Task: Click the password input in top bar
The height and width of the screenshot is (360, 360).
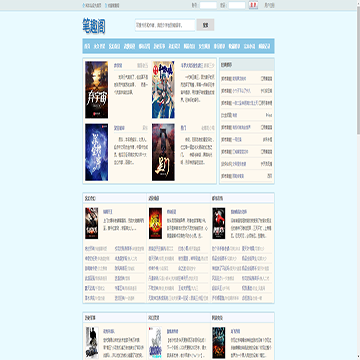Action: coord(237,5)
